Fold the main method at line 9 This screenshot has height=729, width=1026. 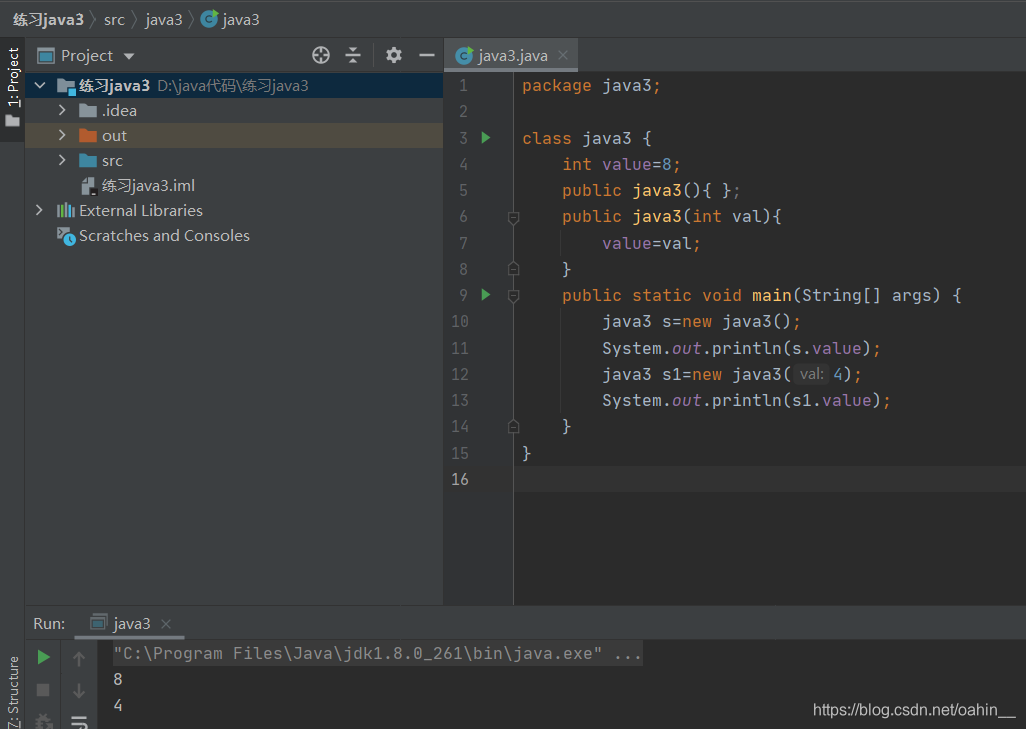pos(514,296)
